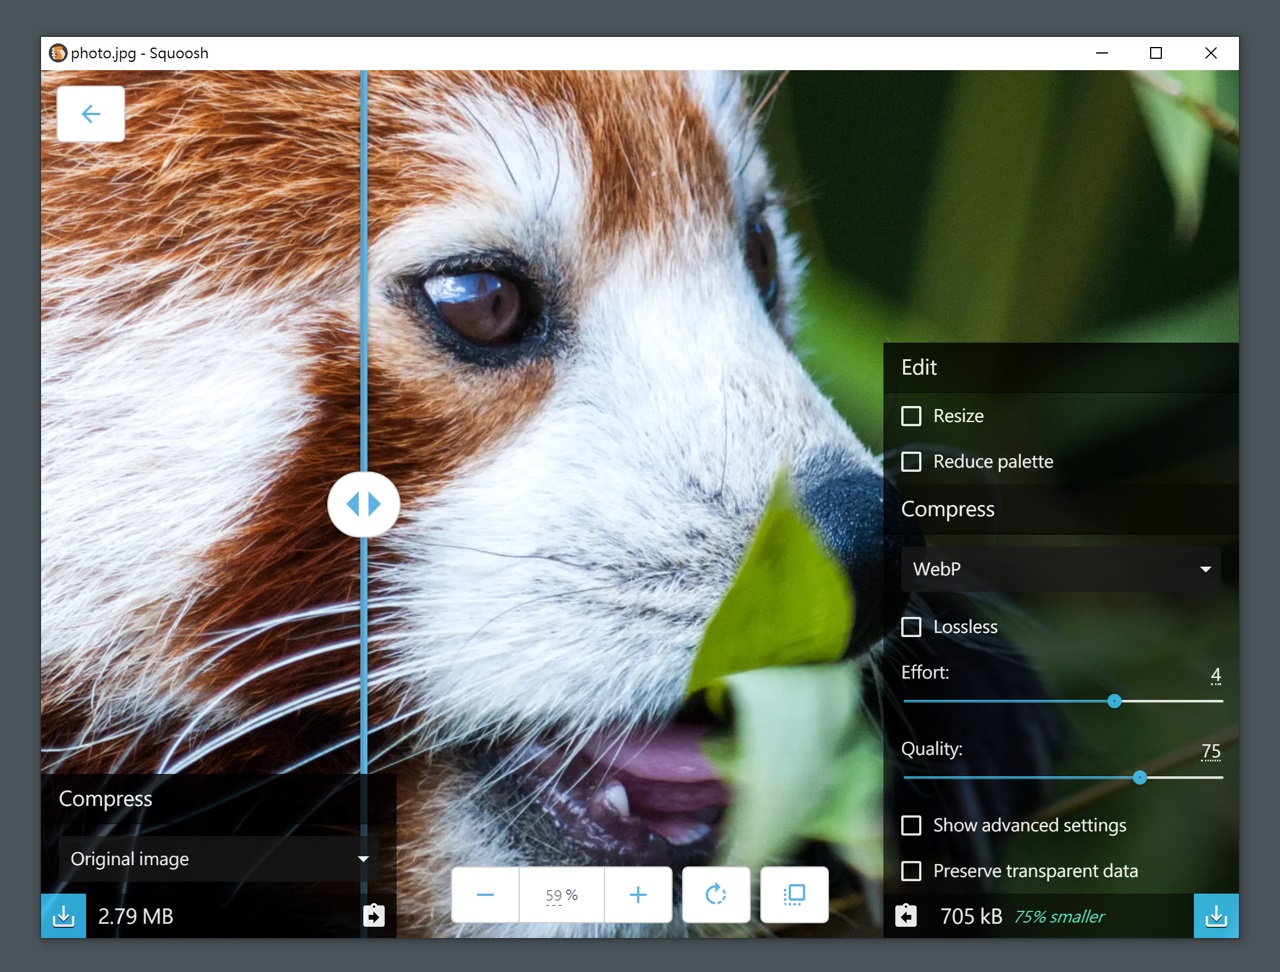Enable the Reduce palette checkbox
Screen dimensions: 1280x972
tap(911, 462)
